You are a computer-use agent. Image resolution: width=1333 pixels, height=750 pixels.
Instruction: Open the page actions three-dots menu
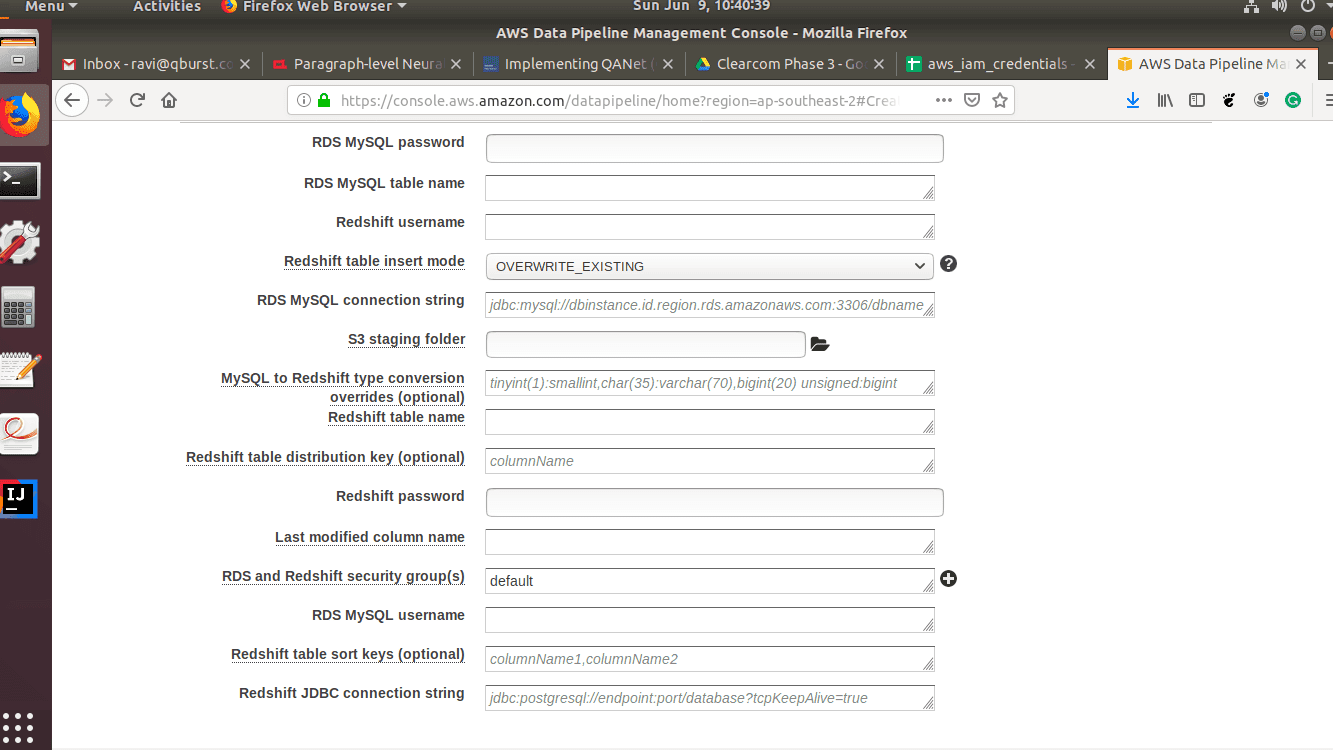pos(944,100)
